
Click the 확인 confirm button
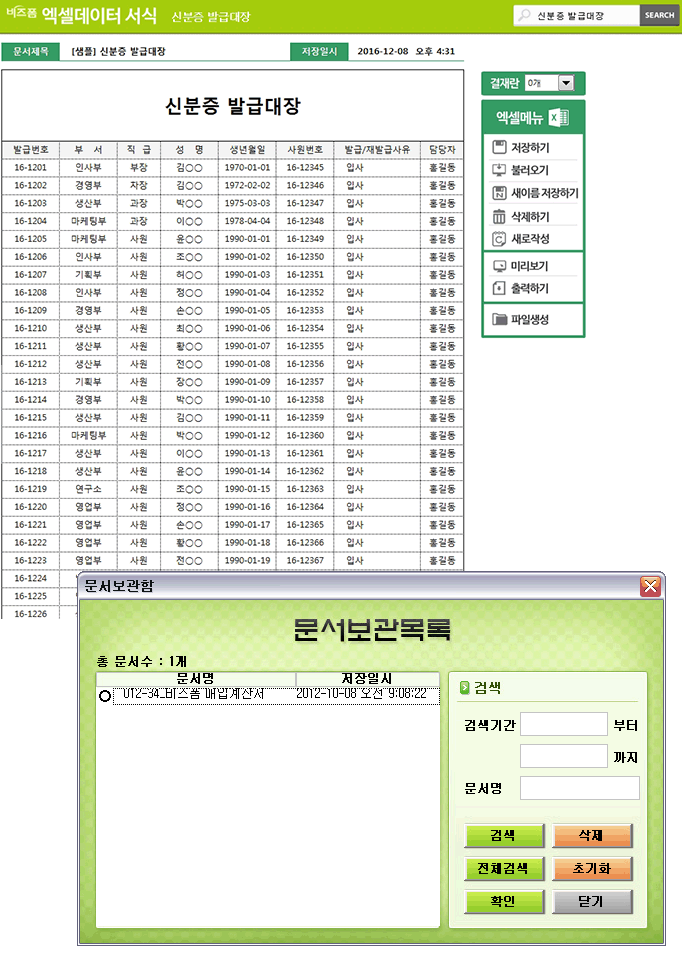[x=504, y=902]
